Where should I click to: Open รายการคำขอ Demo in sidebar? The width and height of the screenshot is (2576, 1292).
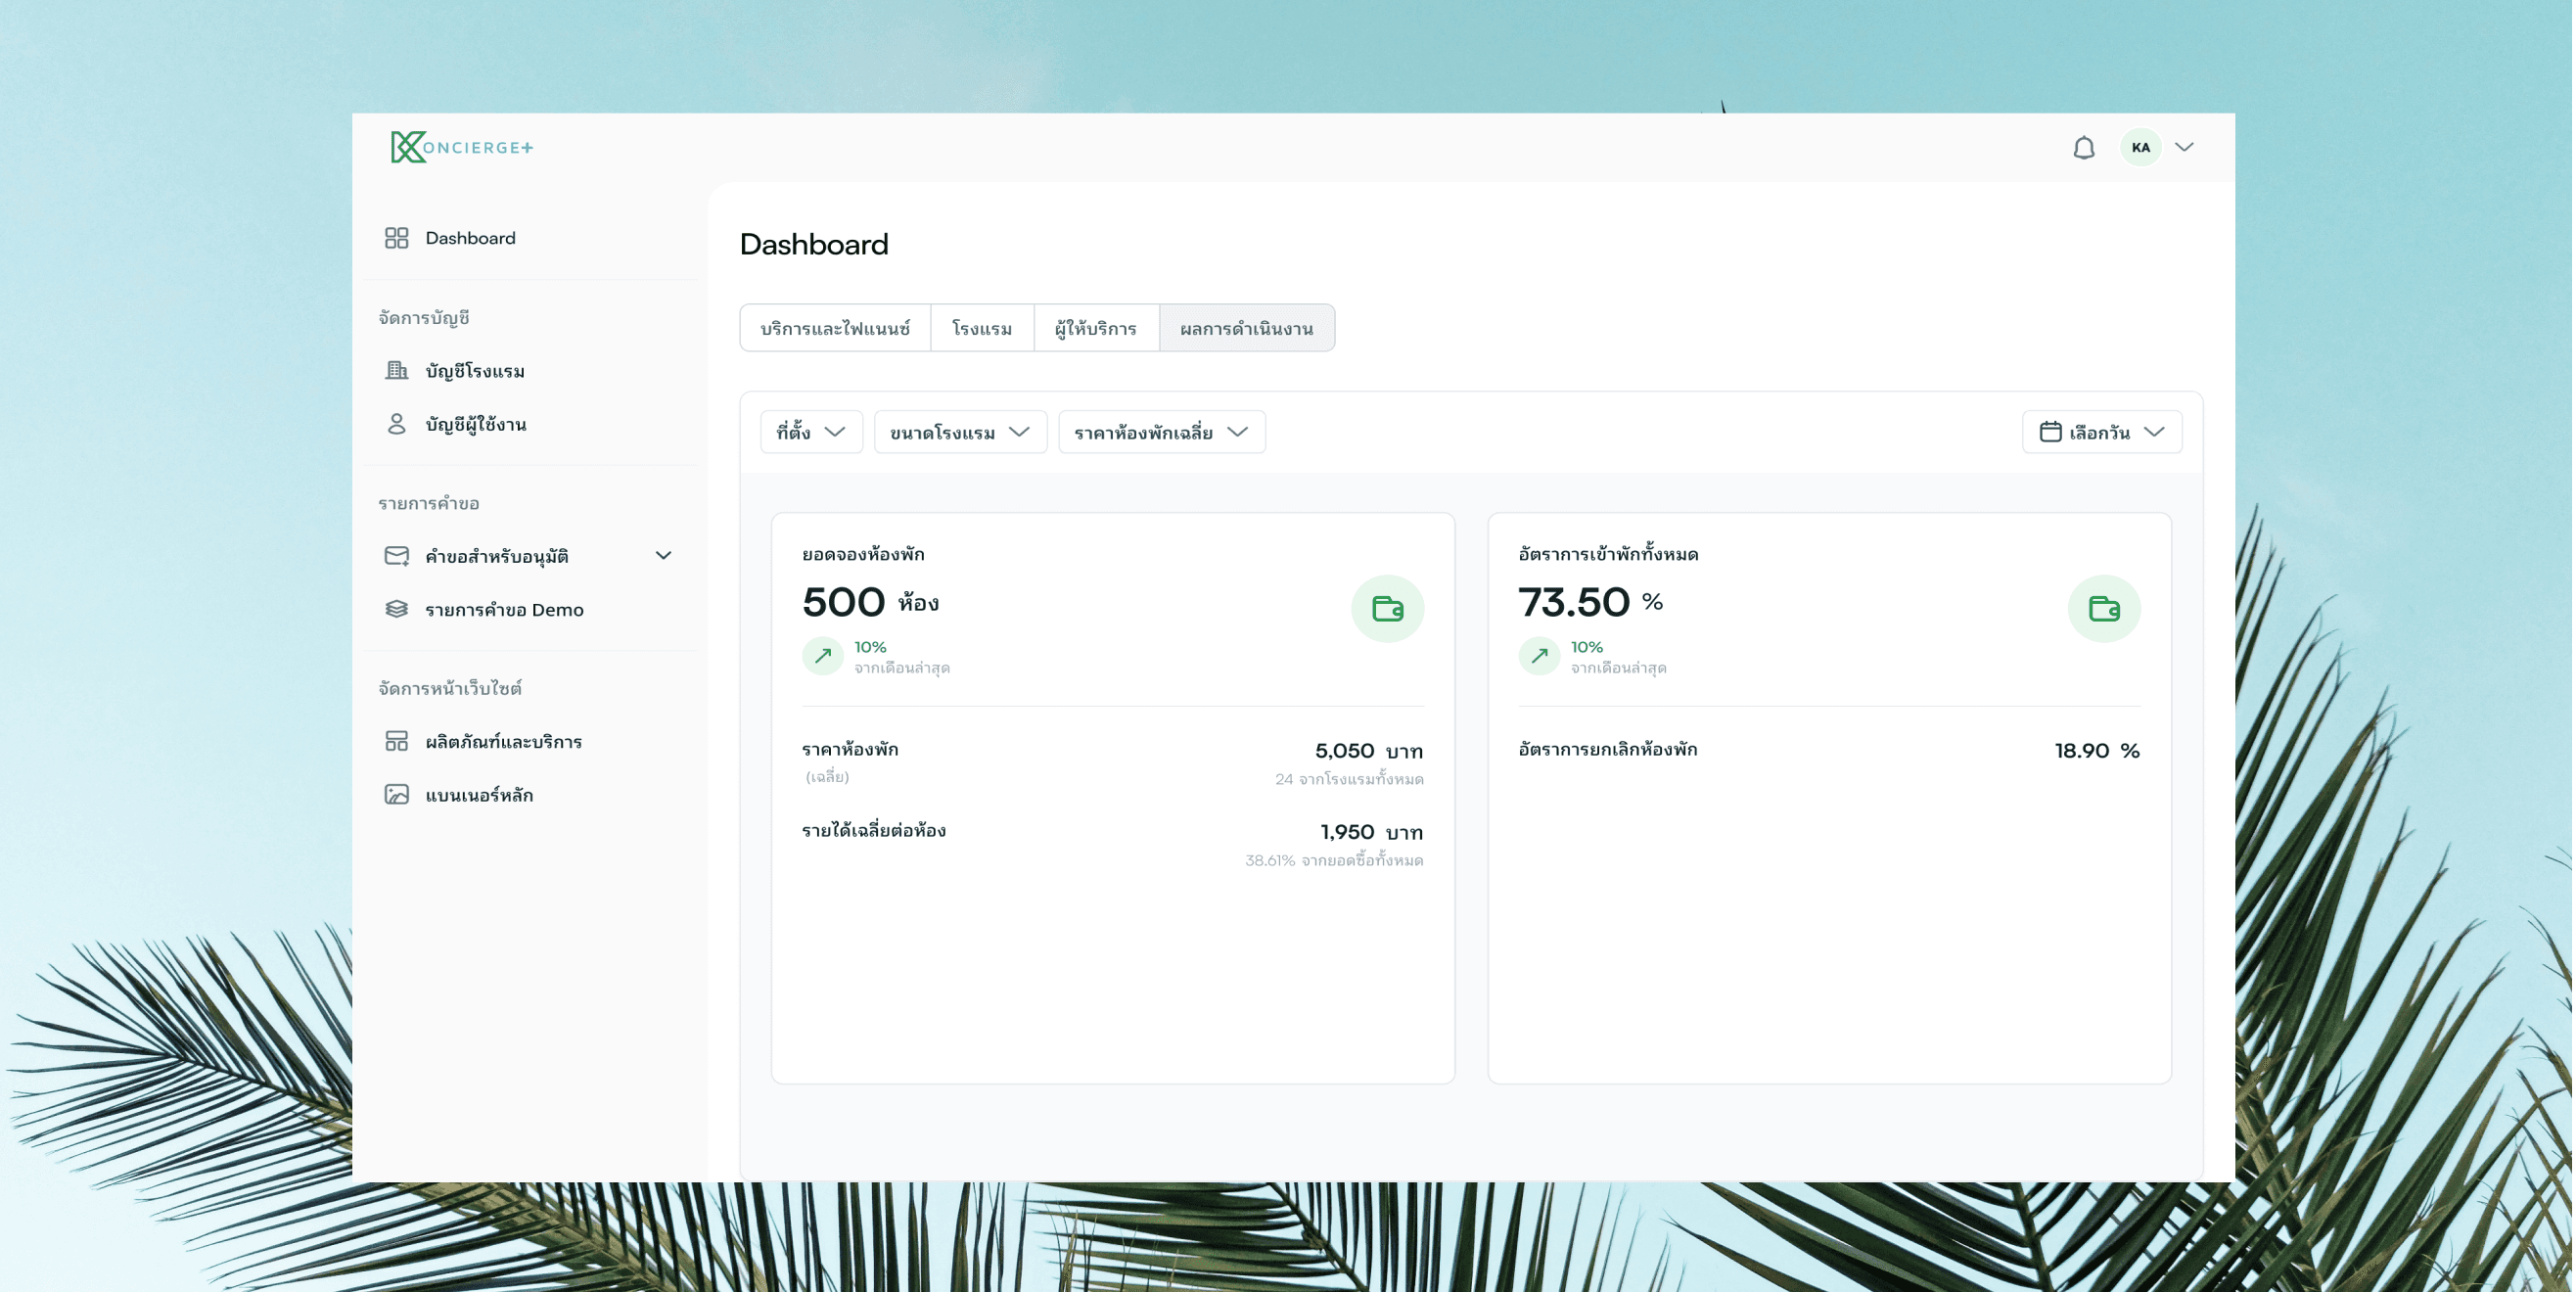[504, 610]
